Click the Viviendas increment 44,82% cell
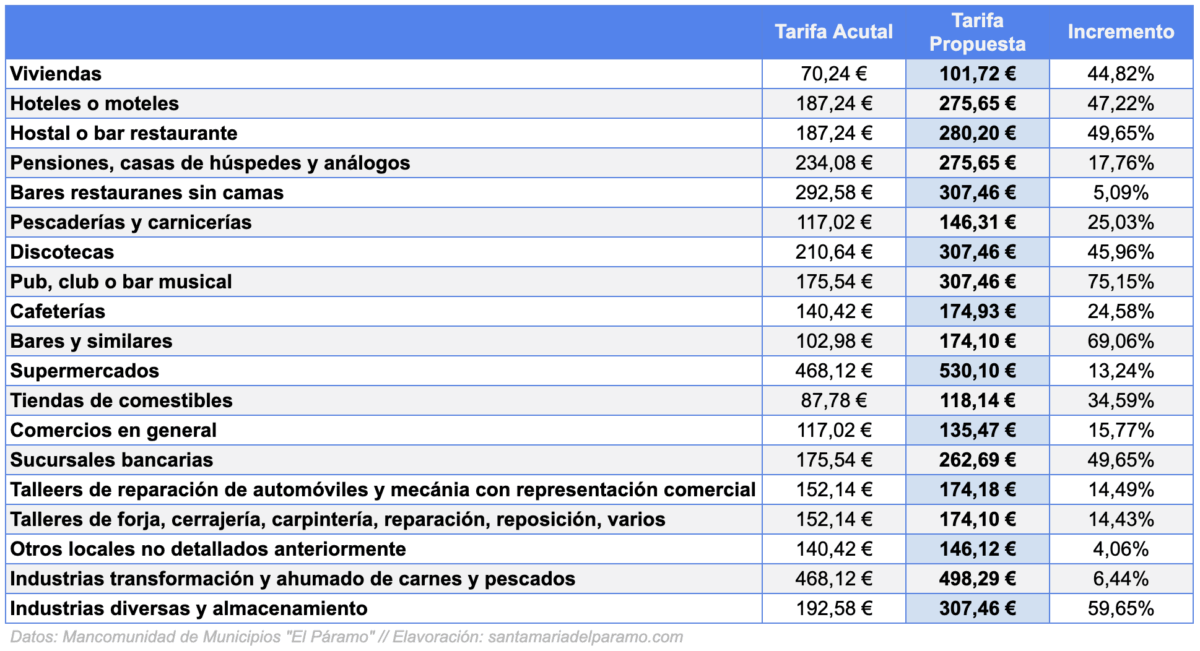This screenshot has width=1200, height=651. coord(1121,74)
